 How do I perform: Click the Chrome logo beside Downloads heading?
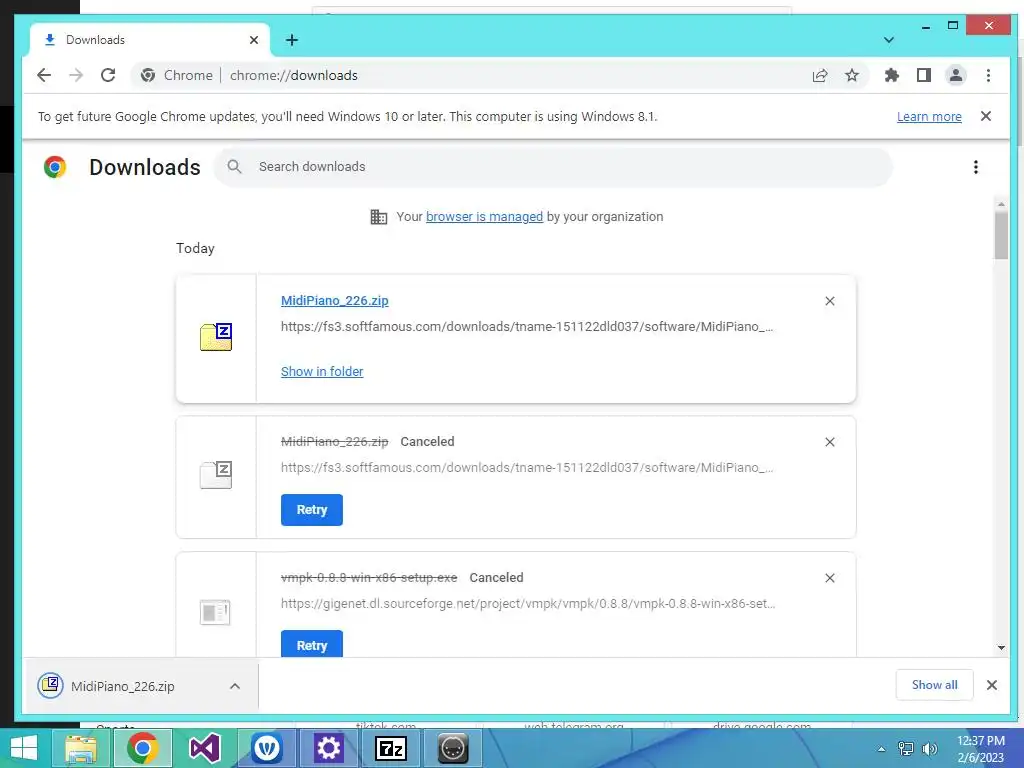[55, 167]
